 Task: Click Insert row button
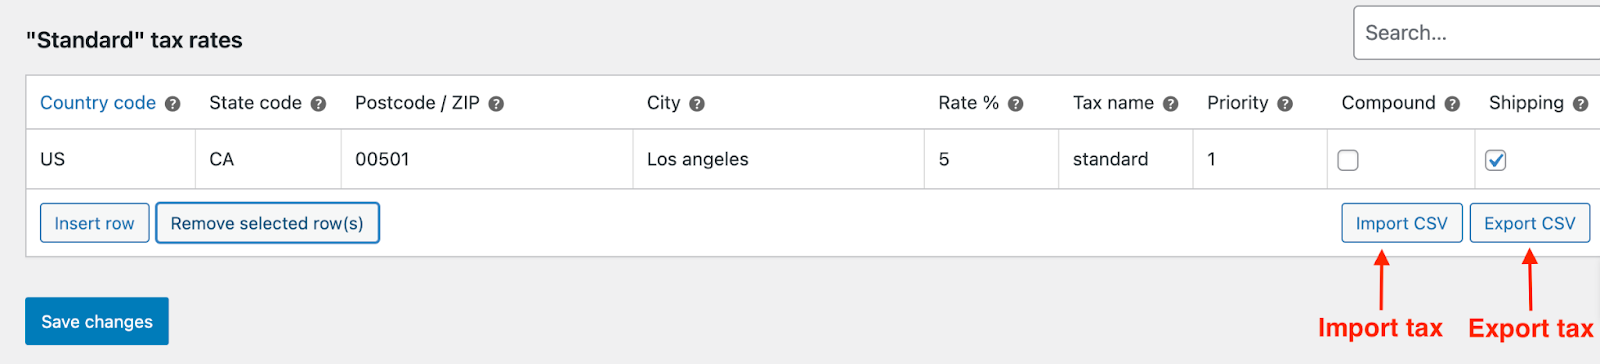point(94,223)
